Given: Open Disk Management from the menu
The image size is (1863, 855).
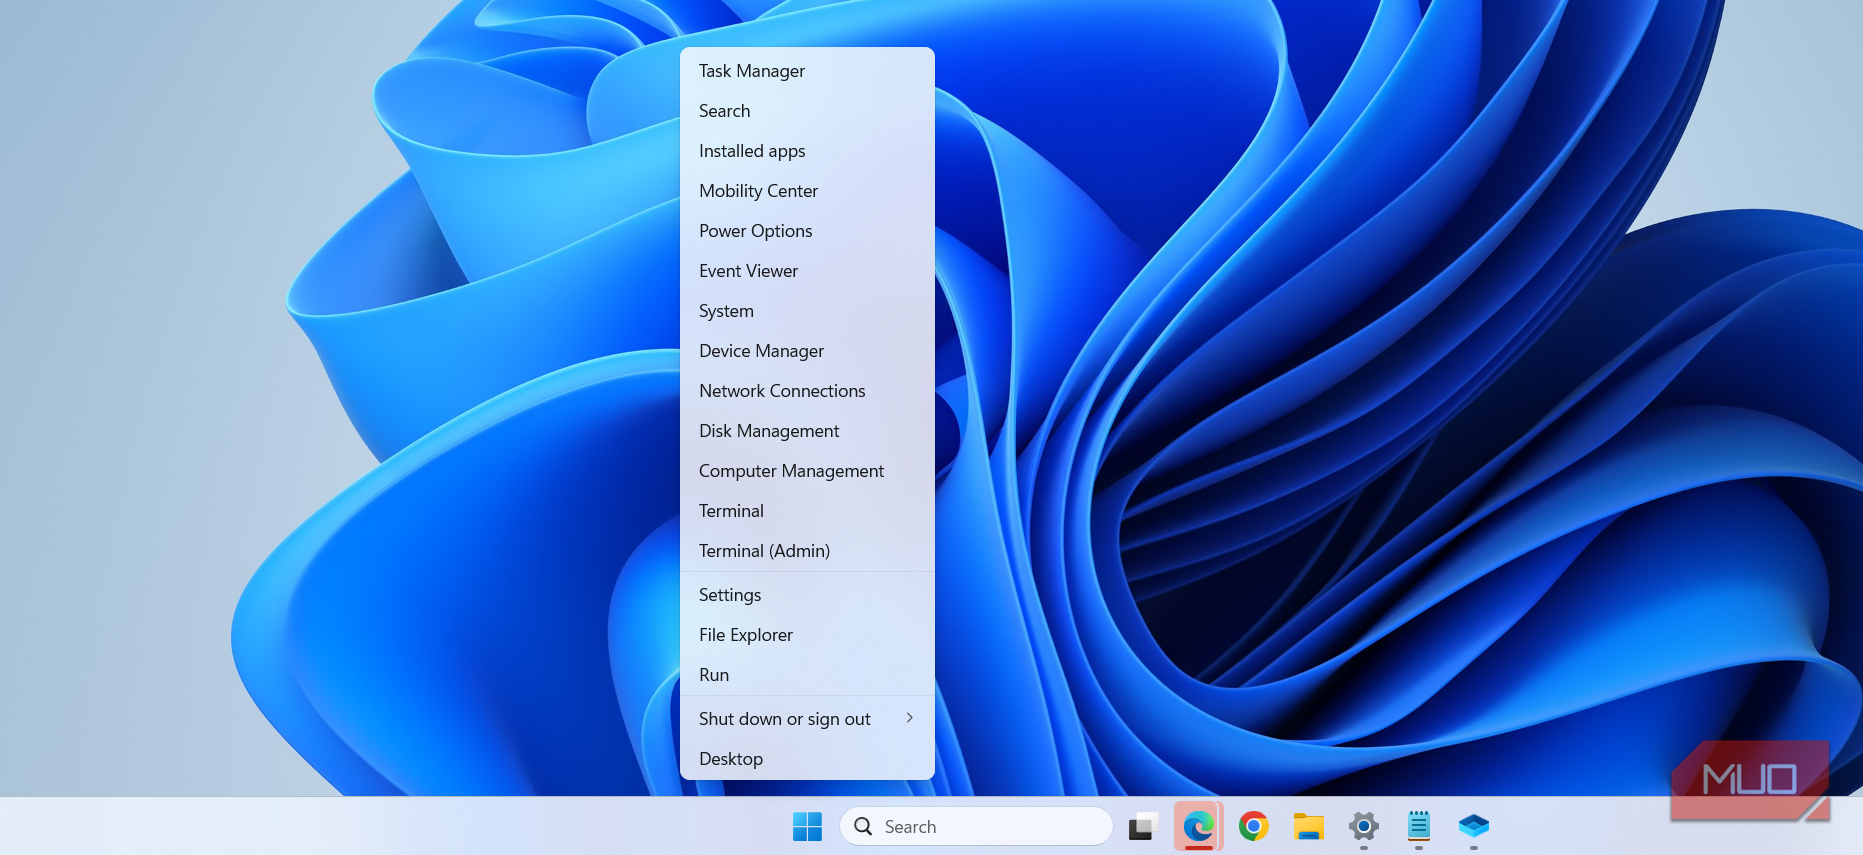Looking at the screenshot, I should pyautogui.click(x=807, y=431).
